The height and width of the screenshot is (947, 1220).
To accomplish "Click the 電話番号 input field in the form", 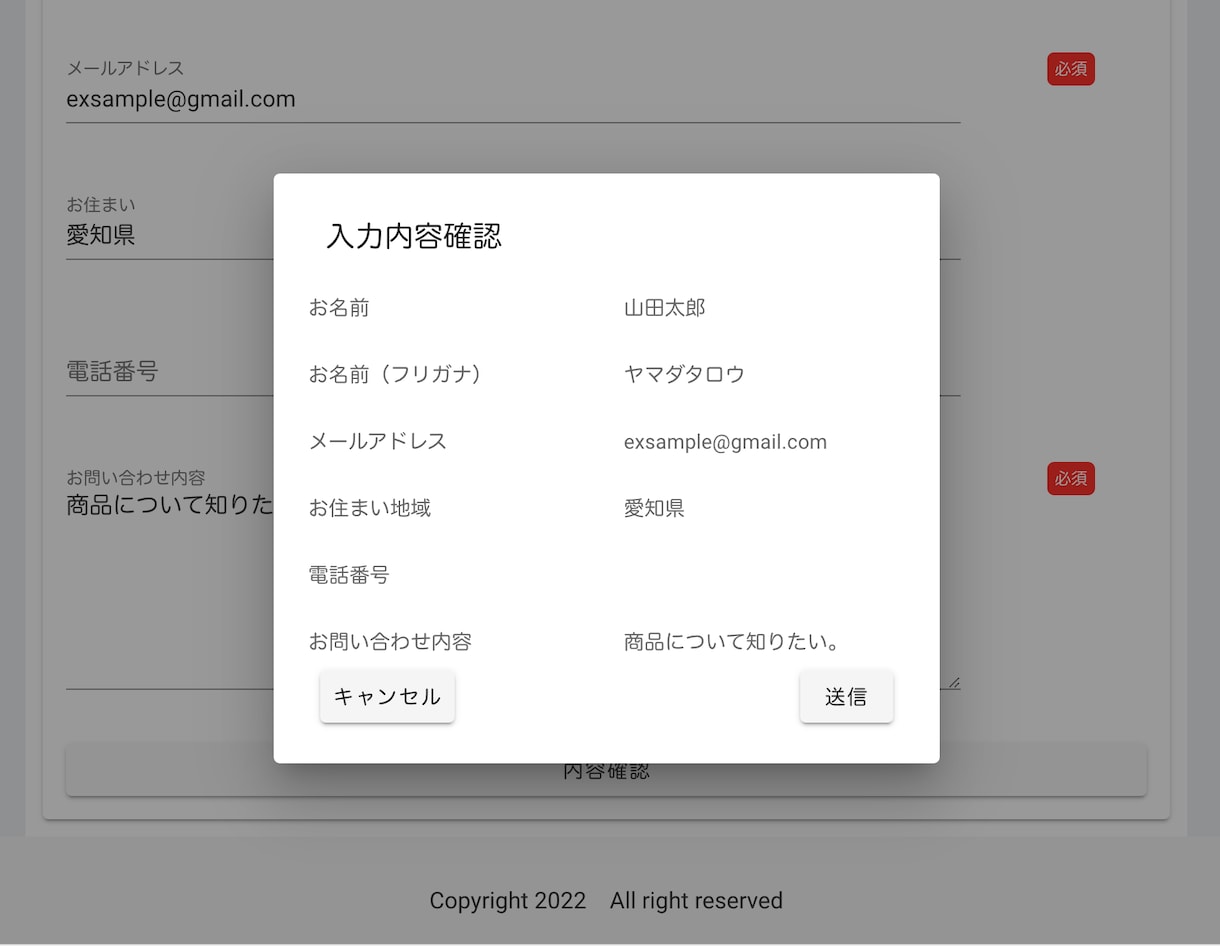I will coord(513,372).
